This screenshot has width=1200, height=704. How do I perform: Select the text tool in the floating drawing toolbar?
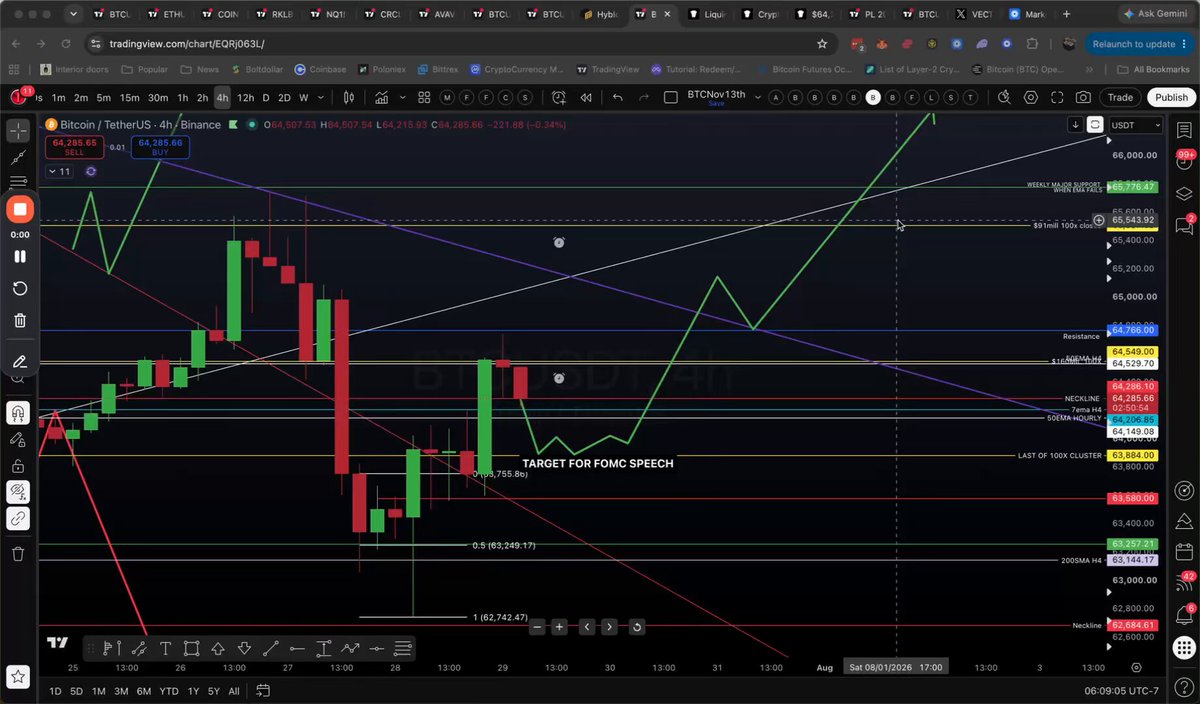click(x=165, y=648)
